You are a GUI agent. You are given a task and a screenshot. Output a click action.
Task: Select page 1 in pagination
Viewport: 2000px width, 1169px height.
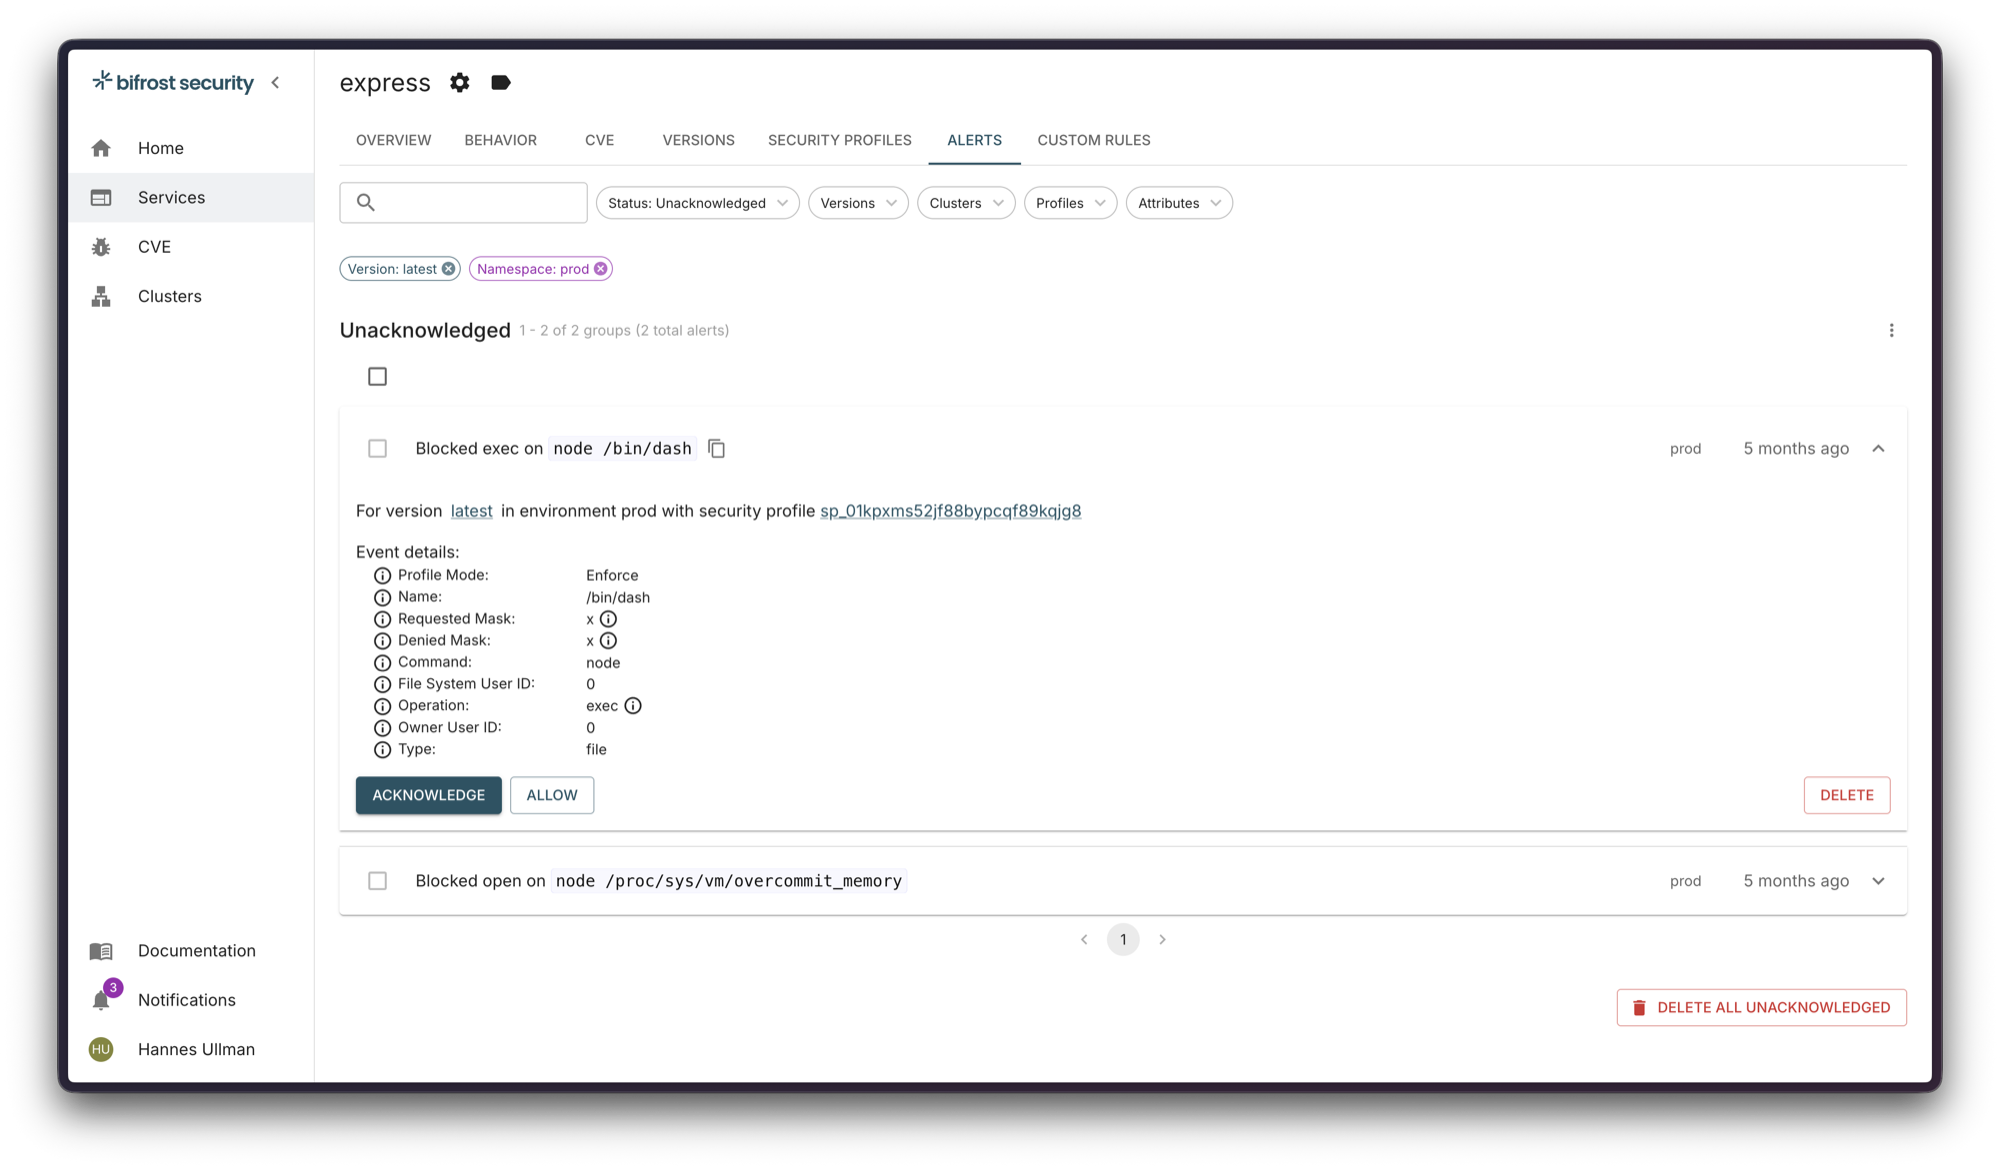[1123, 940]
